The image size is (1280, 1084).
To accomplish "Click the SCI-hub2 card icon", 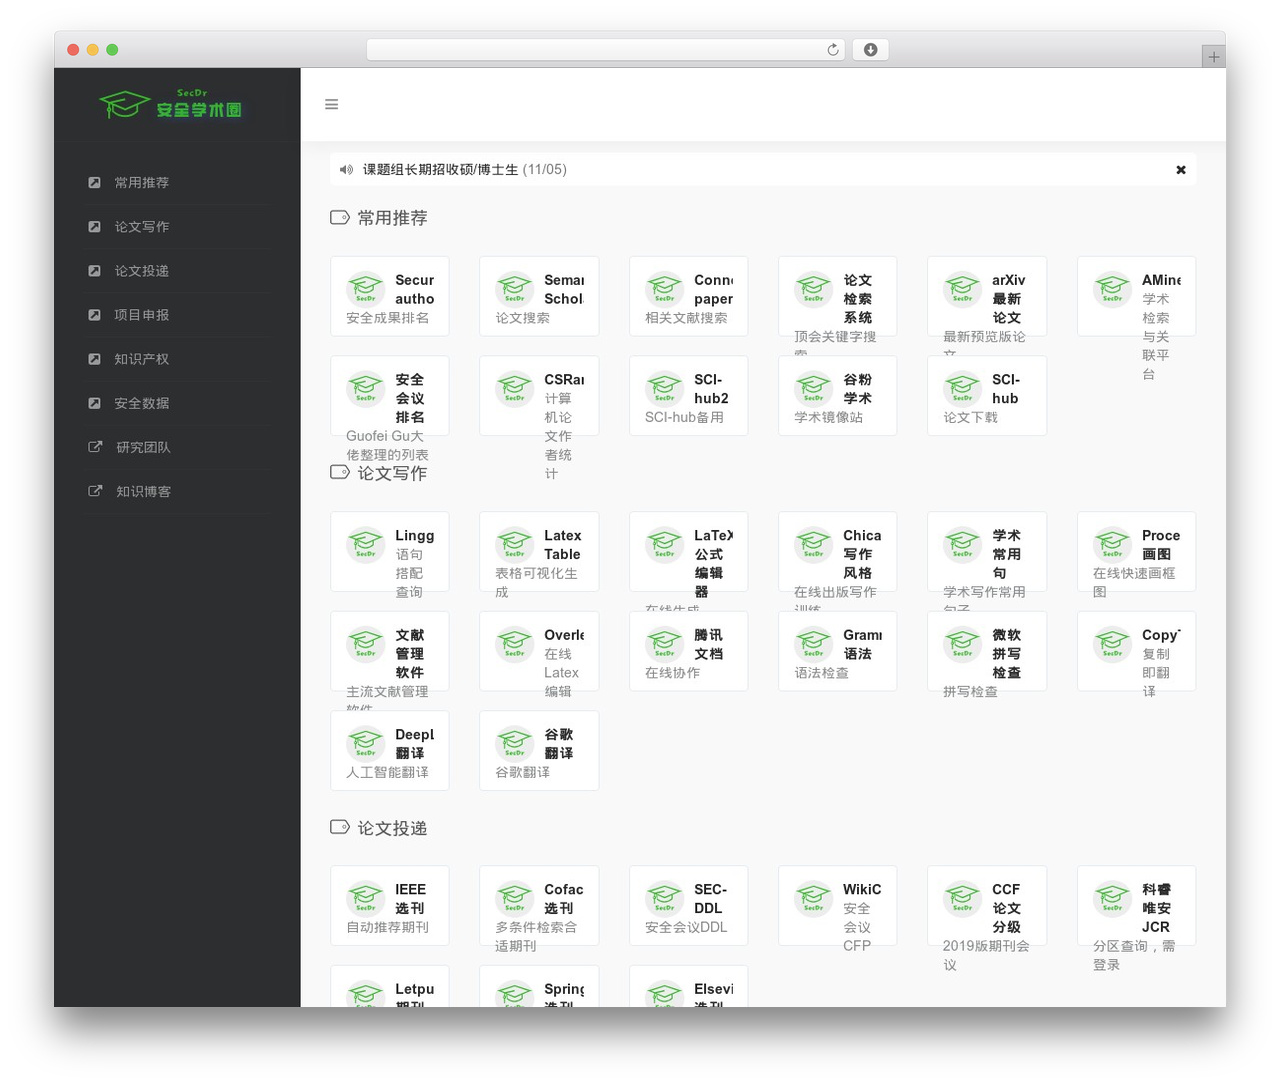I will [x=665, y=389].
